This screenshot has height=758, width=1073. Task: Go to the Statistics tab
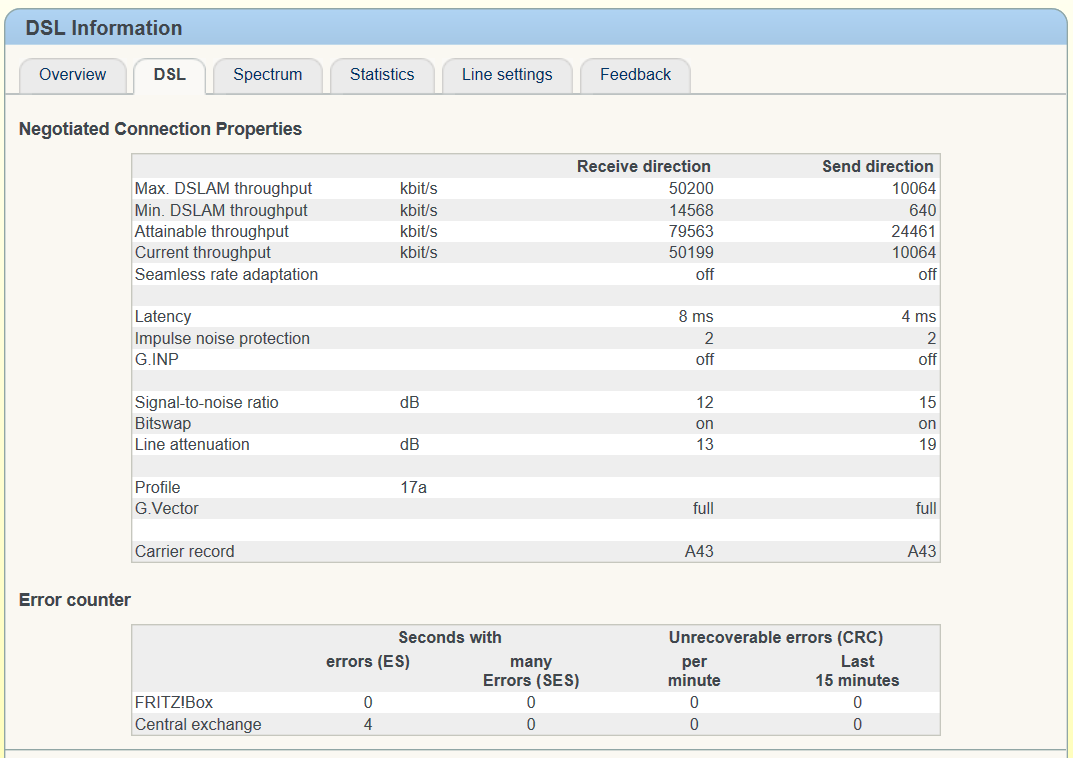[x=382, y=75]
